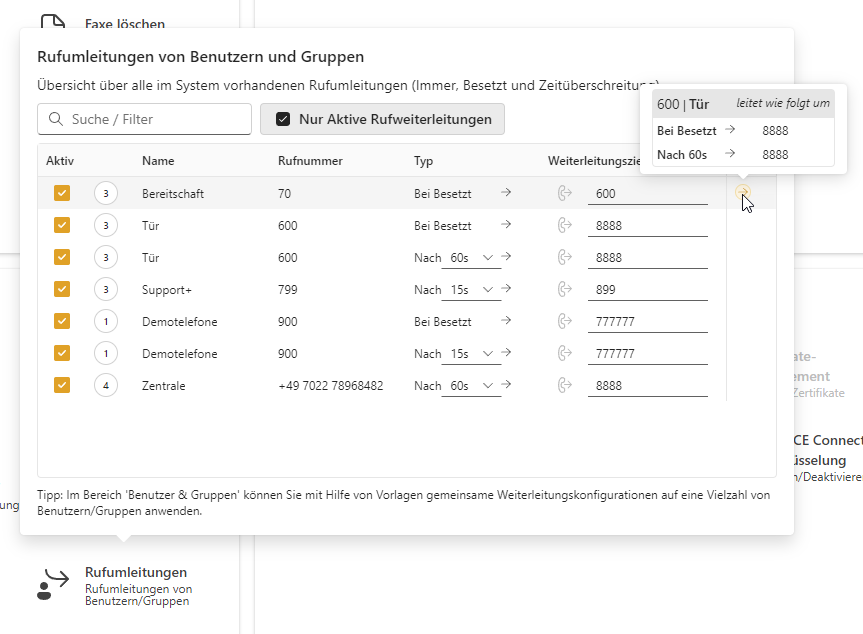The image size is (863, 634).
Task: Uncheck Aktiv for Bereitschaft row
Action: point(62,193)
